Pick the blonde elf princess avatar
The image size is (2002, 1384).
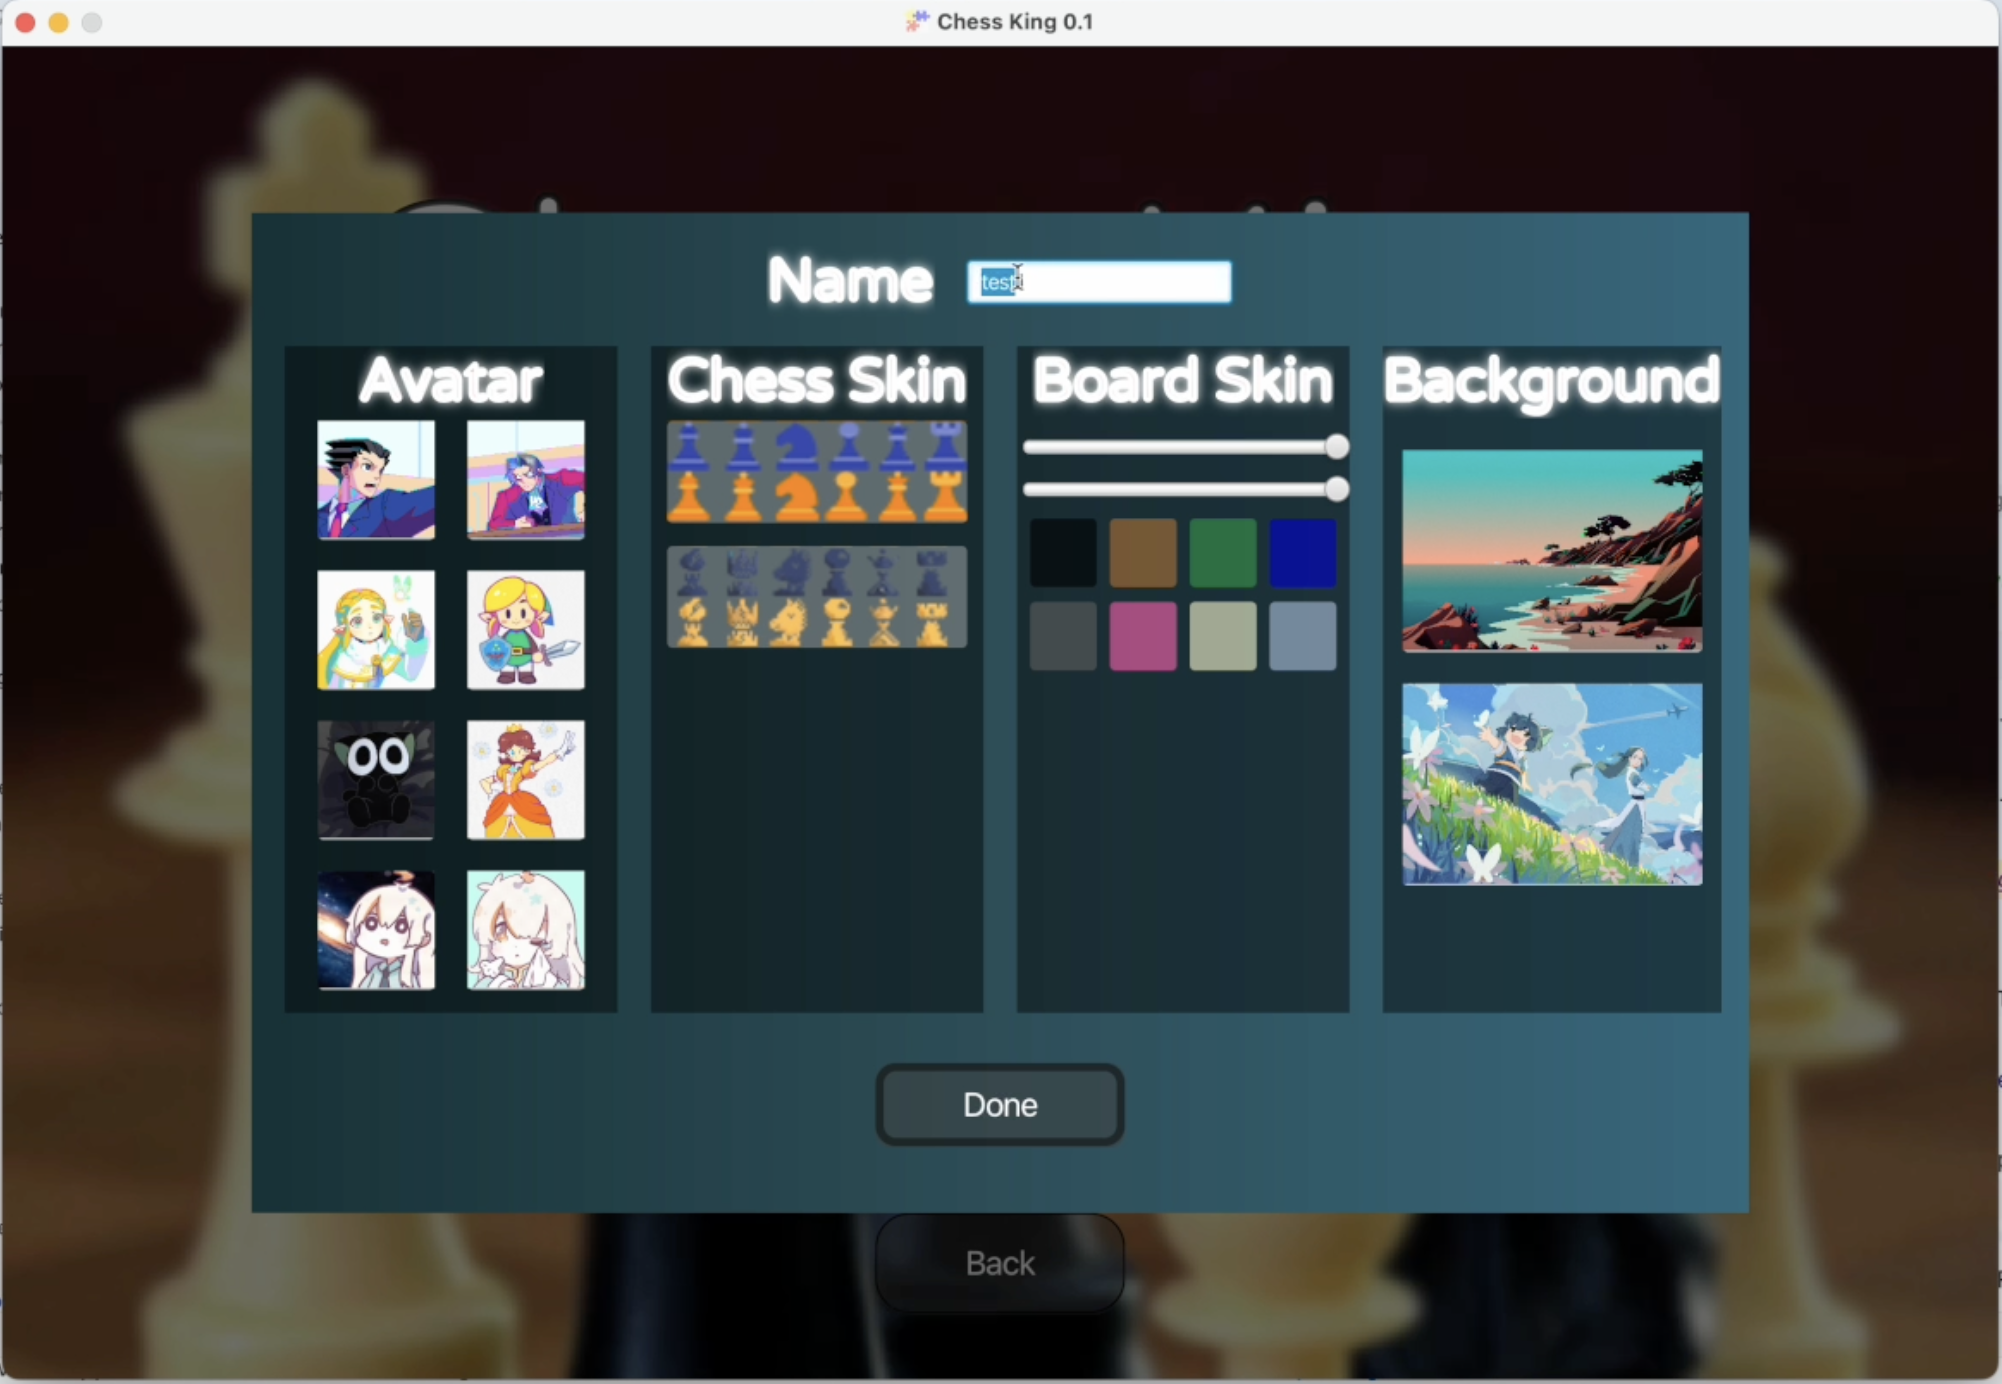(x=376, y=630)
